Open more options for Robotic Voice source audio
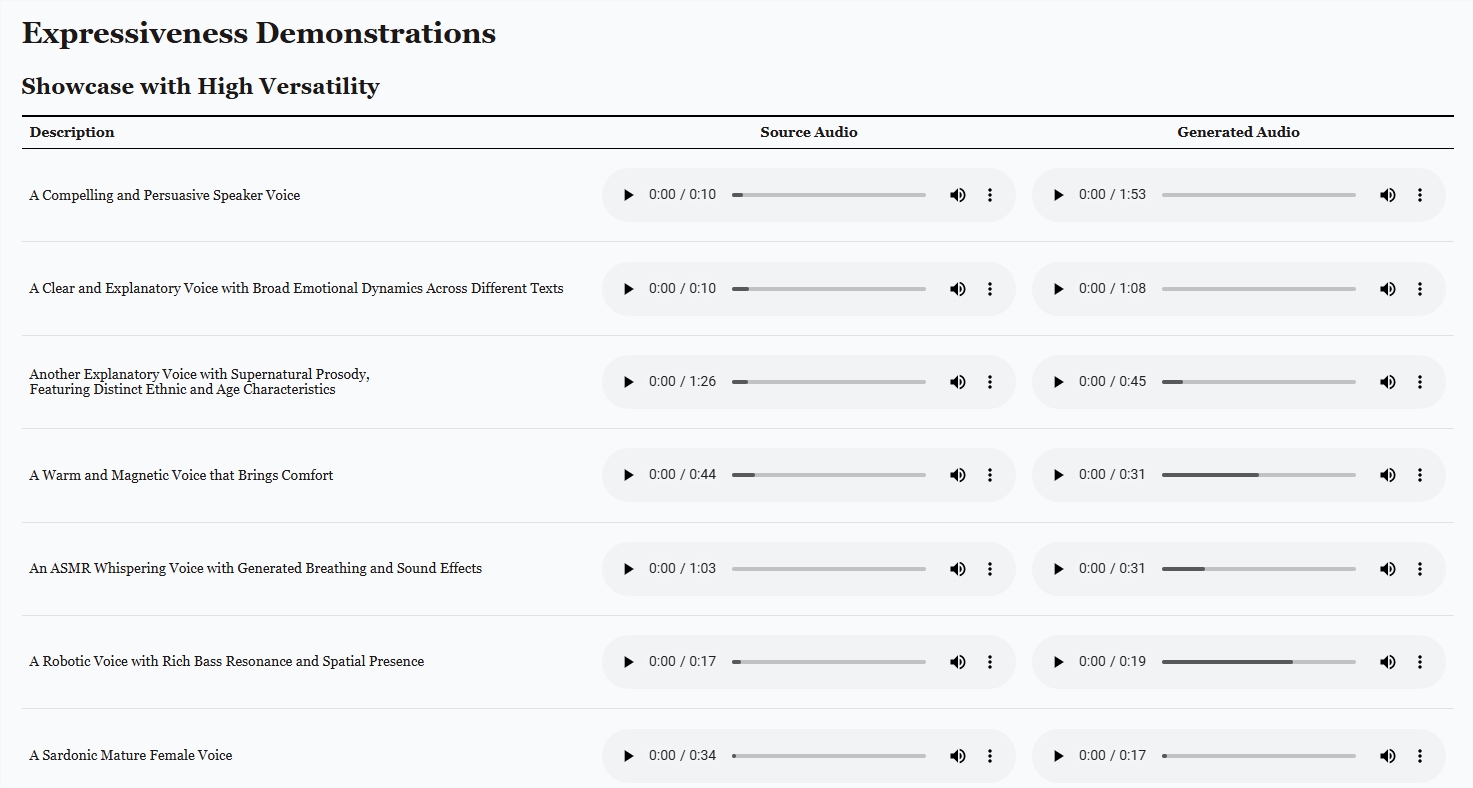 click(990, 662)
